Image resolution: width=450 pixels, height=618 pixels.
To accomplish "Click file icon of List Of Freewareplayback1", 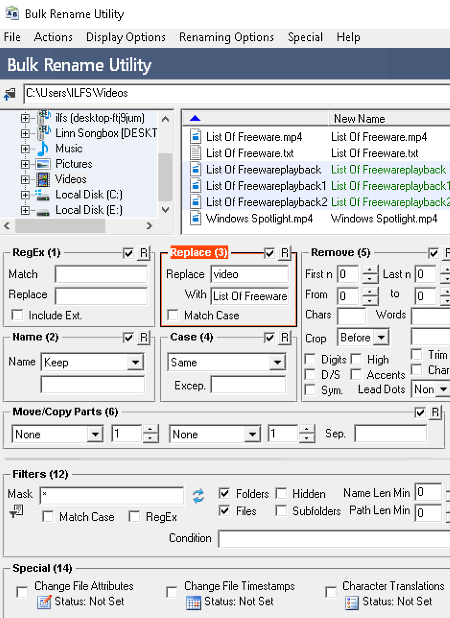I will click(195, 186).
